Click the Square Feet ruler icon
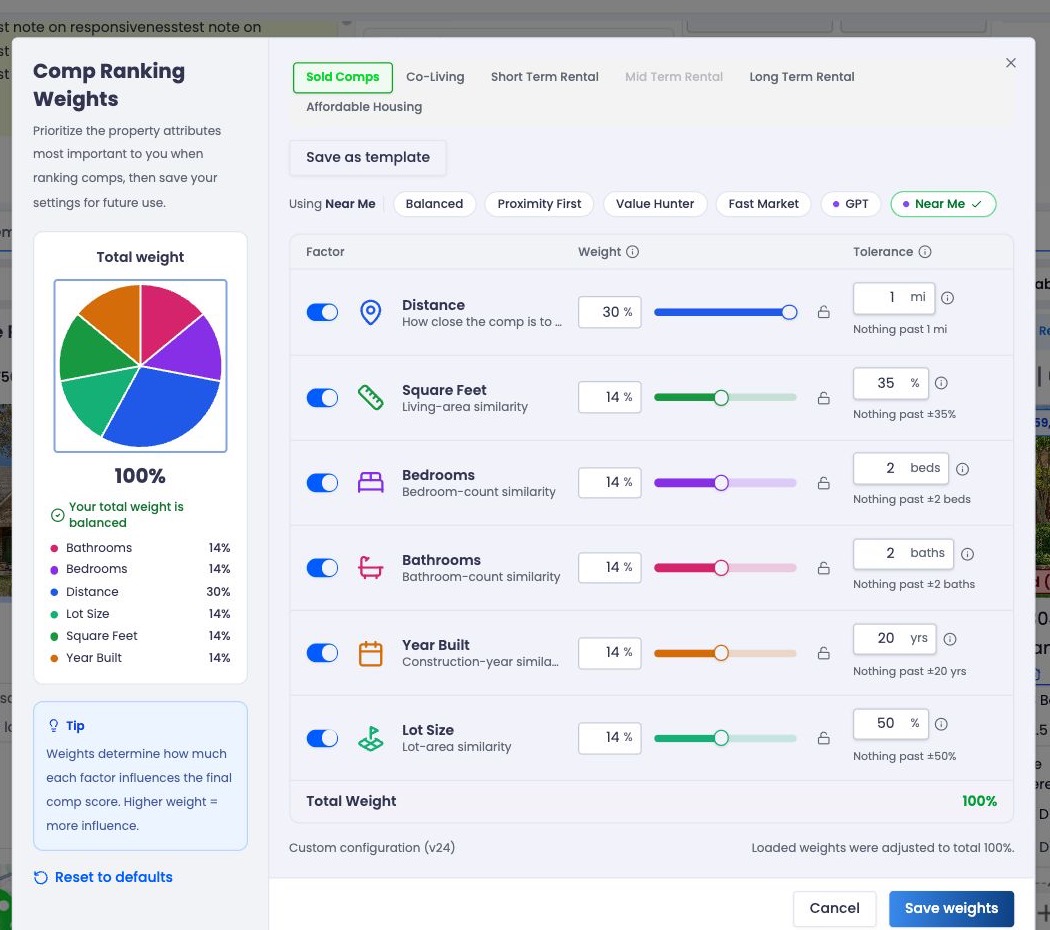1050x930 pixels. coord(370,397)
